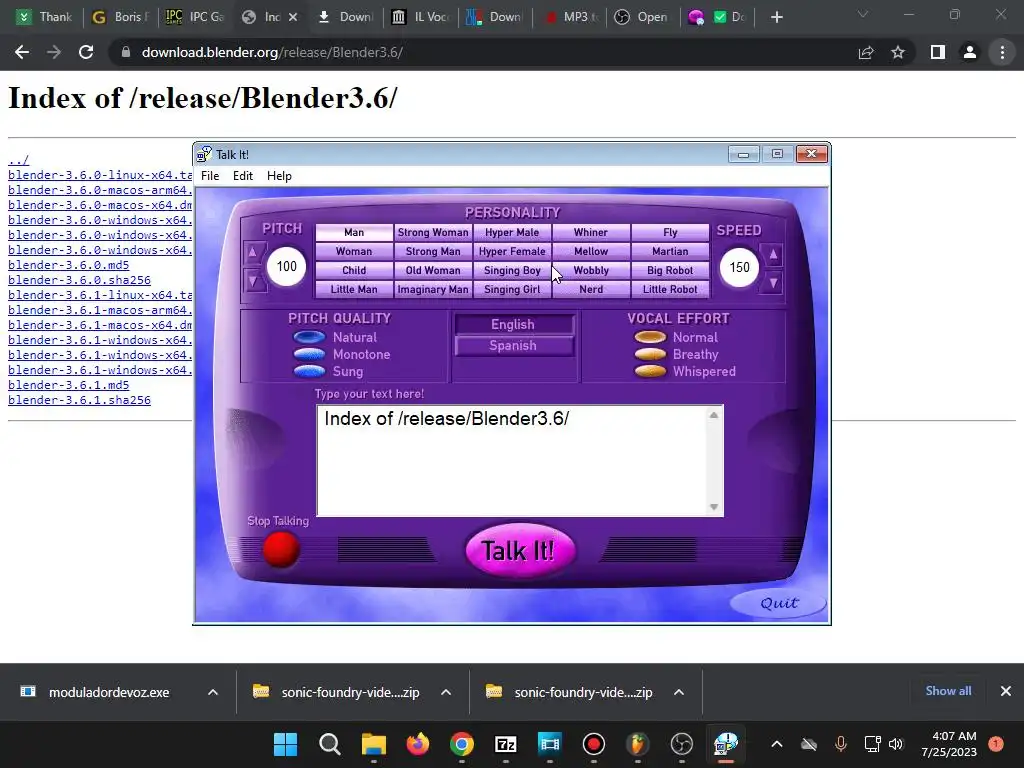Show all downloads

coord(948,691)
